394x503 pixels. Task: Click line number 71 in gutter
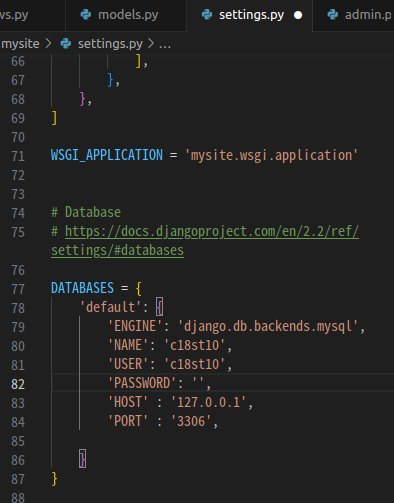coord(18,156)
